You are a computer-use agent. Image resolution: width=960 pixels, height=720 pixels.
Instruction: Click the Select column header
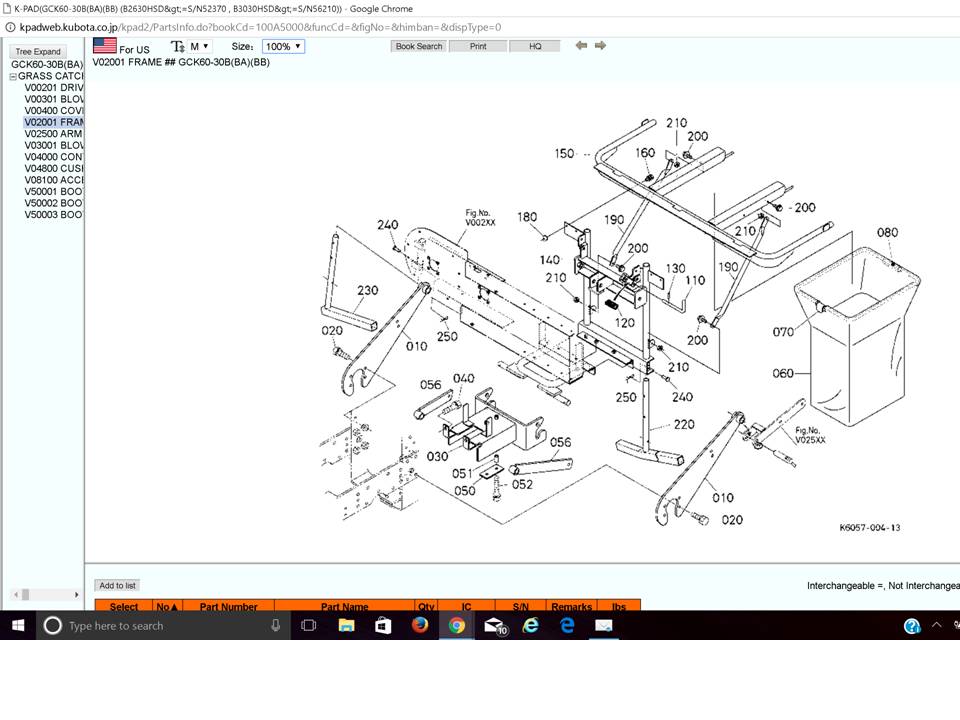[124, 606]
